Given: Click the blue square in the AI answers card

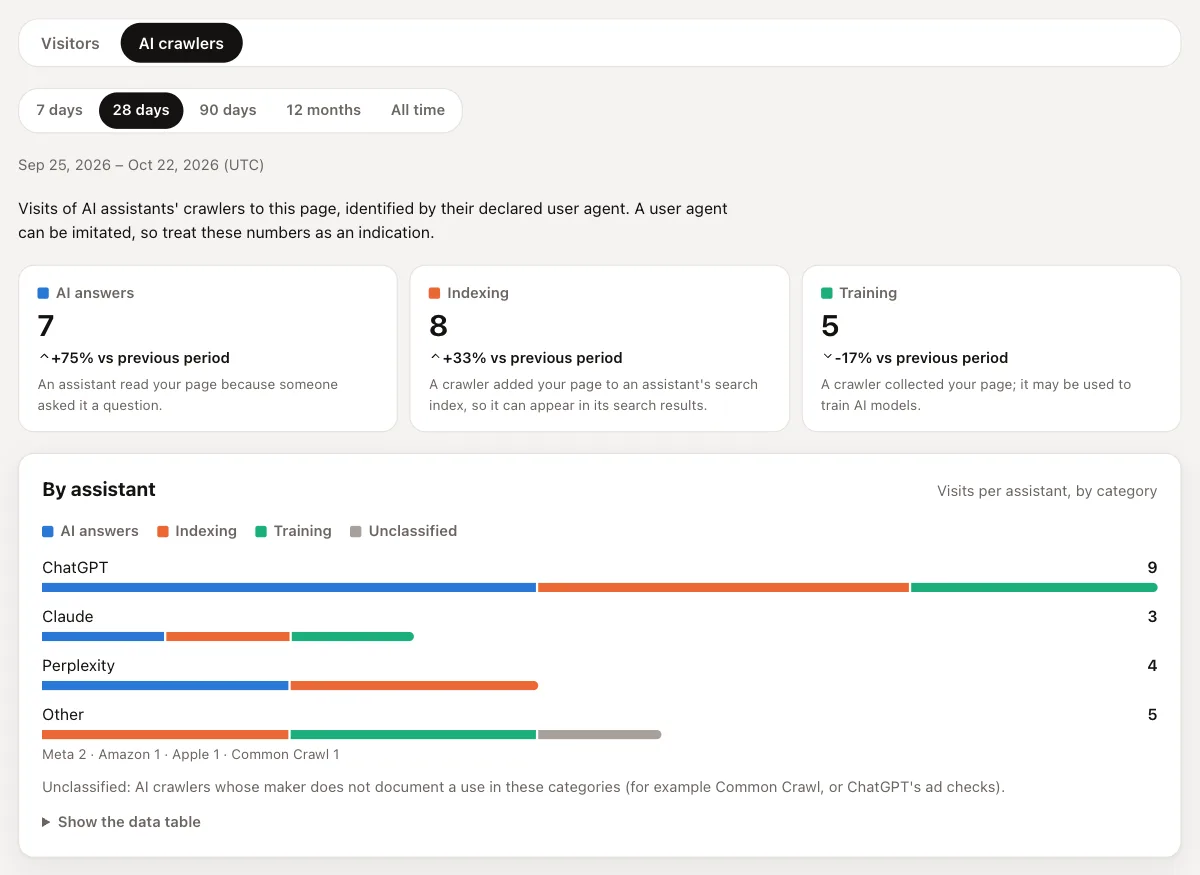Looking at the screenshot, I should click(x=43, y=293).
